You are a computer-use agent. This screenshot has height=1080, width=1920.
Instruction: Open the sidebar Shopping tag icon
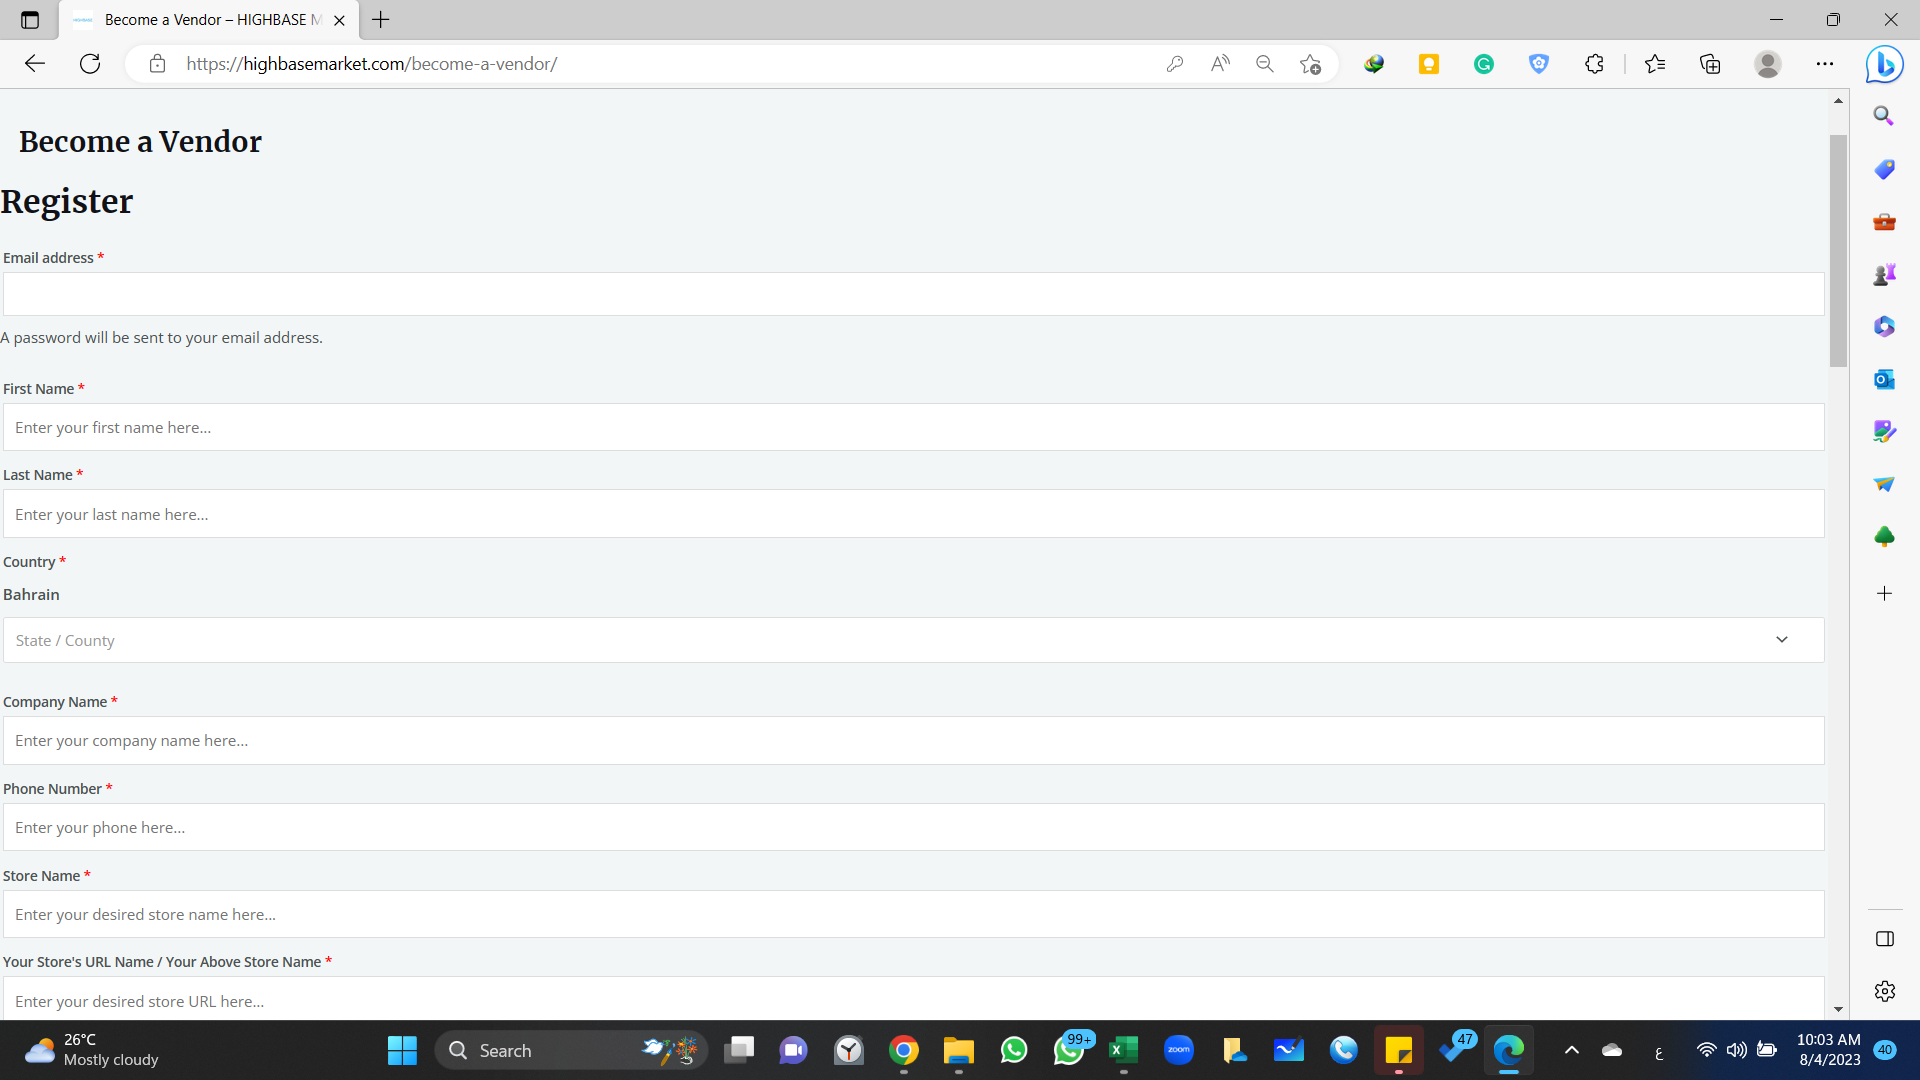(1884, 169)
